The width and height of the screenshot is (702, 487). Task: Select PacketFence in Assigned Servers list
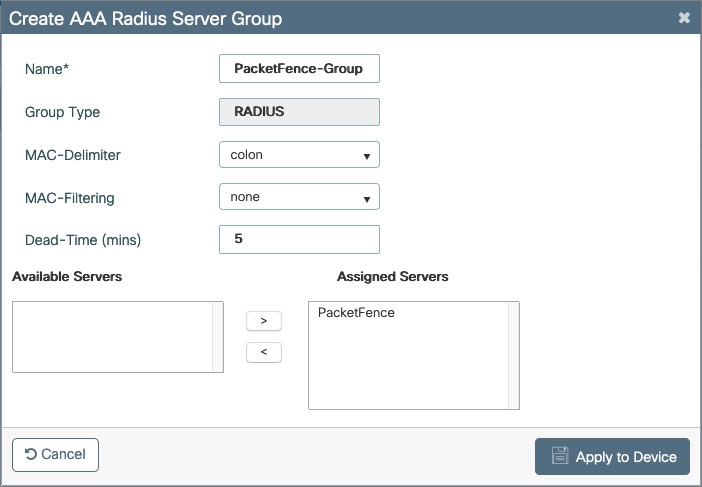pyautogui.click(x=356, y=313)
